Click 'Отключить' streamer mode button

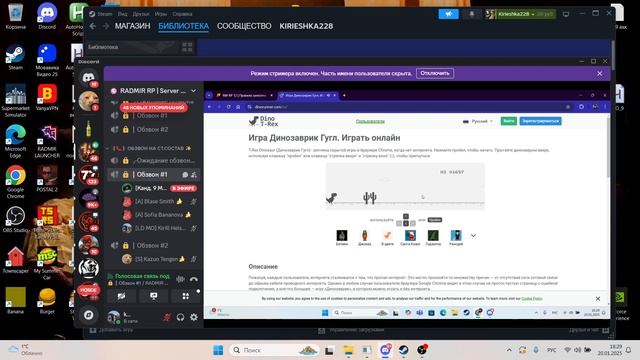pos(435,73)
